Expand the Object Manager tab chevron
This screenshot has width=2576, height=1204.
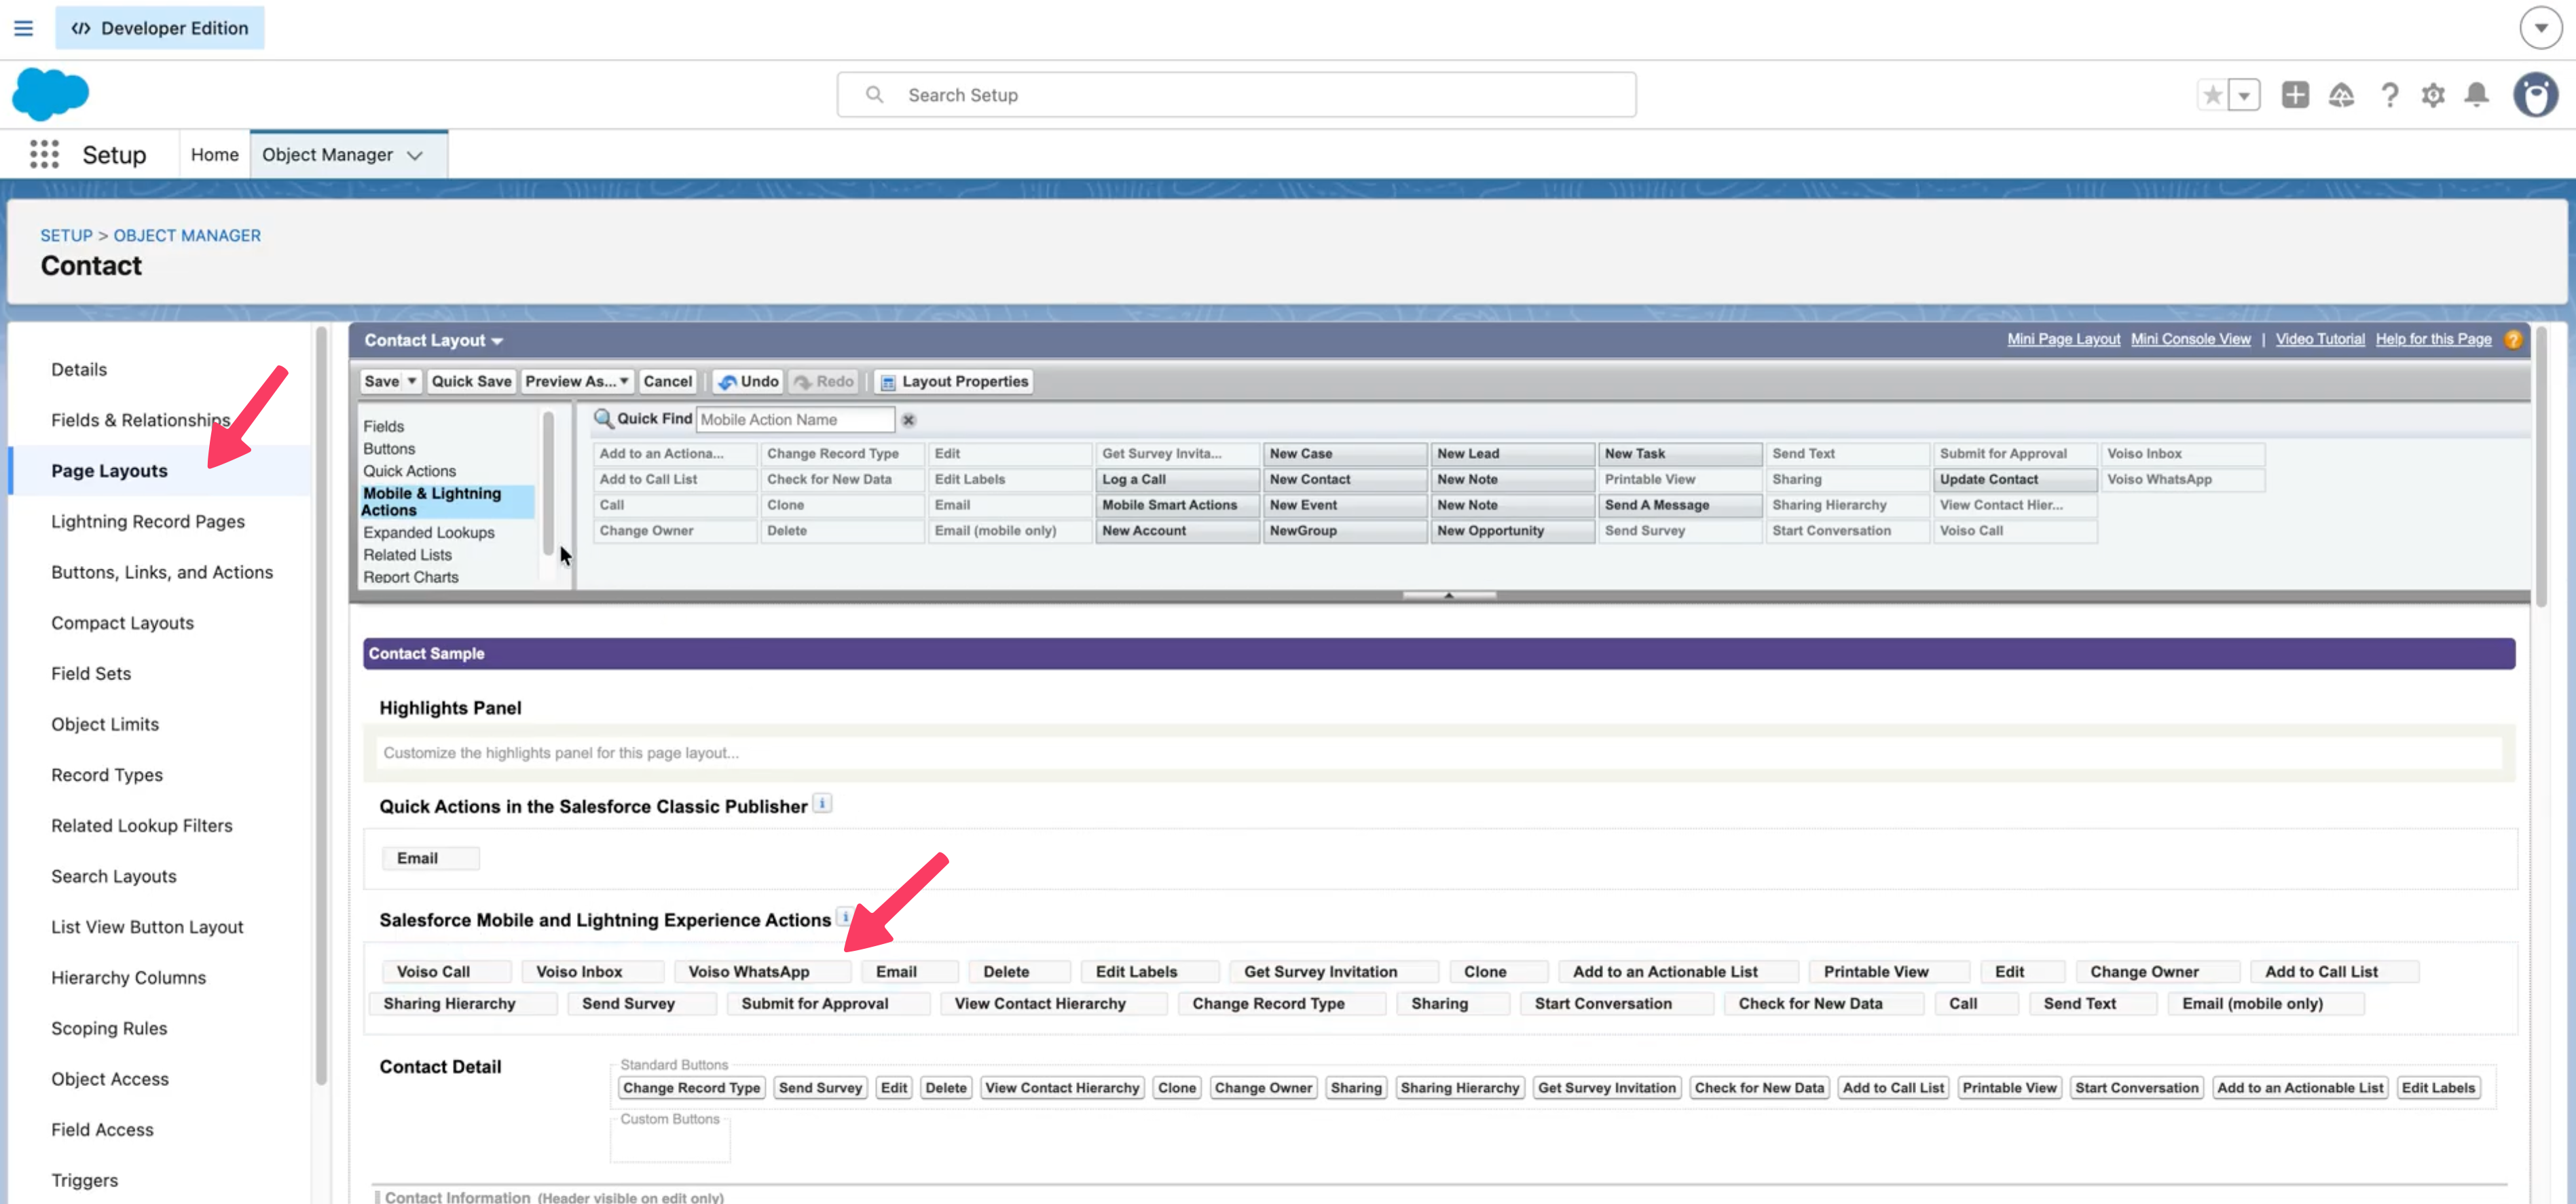coord(415,155)
